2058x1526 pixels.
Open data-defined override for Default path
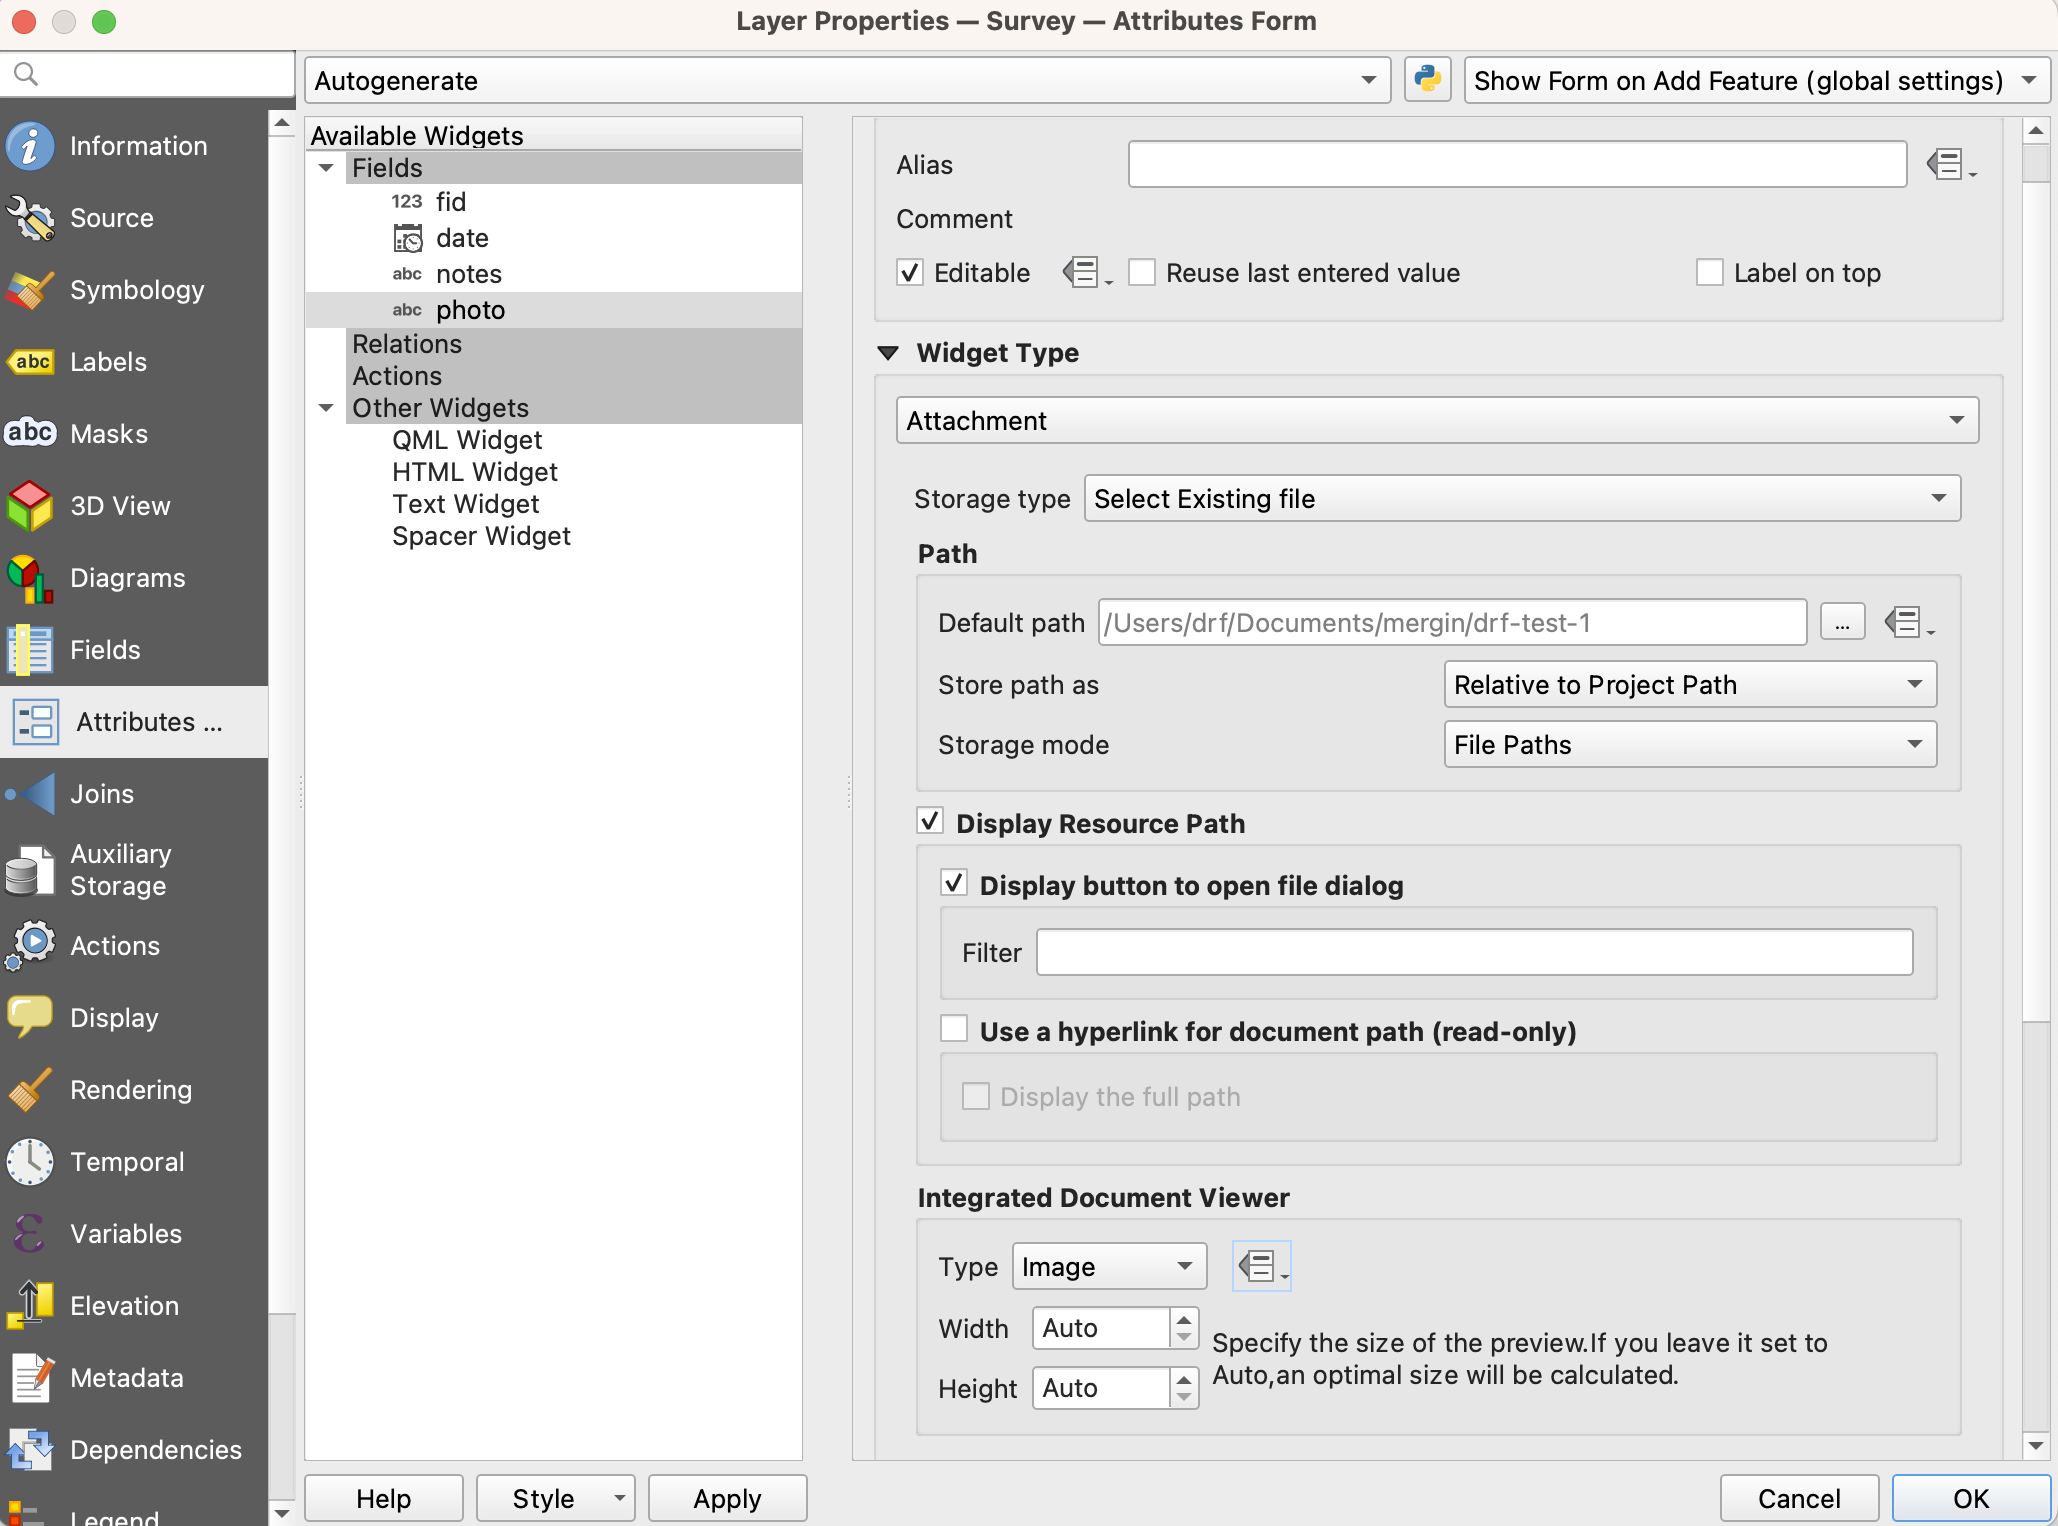(1908, 623)
